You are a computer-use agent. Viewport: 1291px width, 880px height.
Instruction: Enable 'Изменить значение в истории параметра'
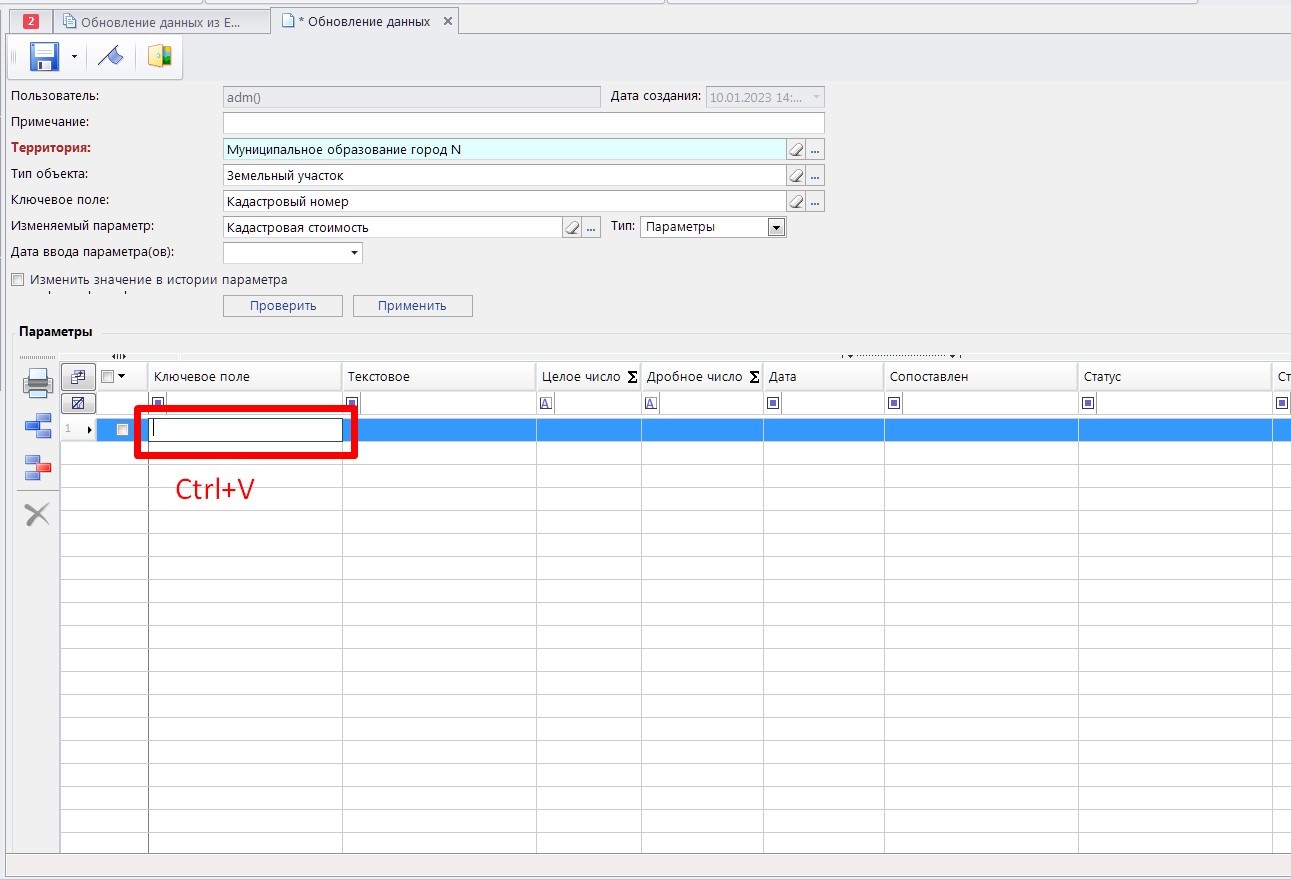tap(17, 280)
